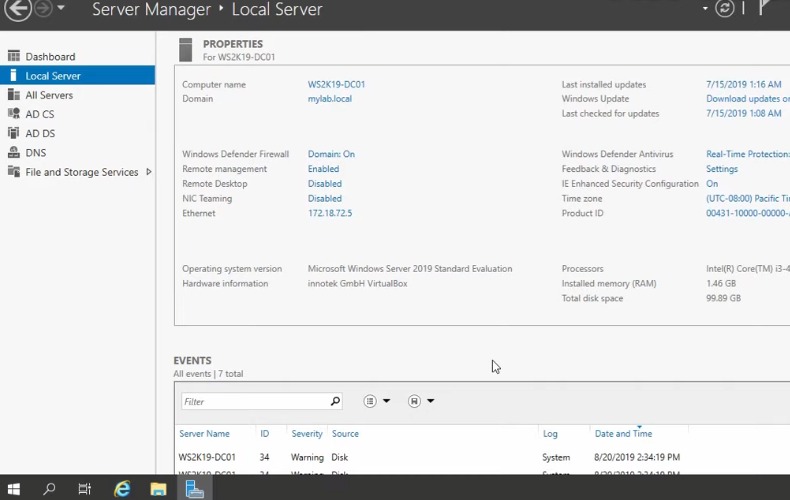Click the back navigation arrow
The image size is (790, 500).
(x=17, y=9)
